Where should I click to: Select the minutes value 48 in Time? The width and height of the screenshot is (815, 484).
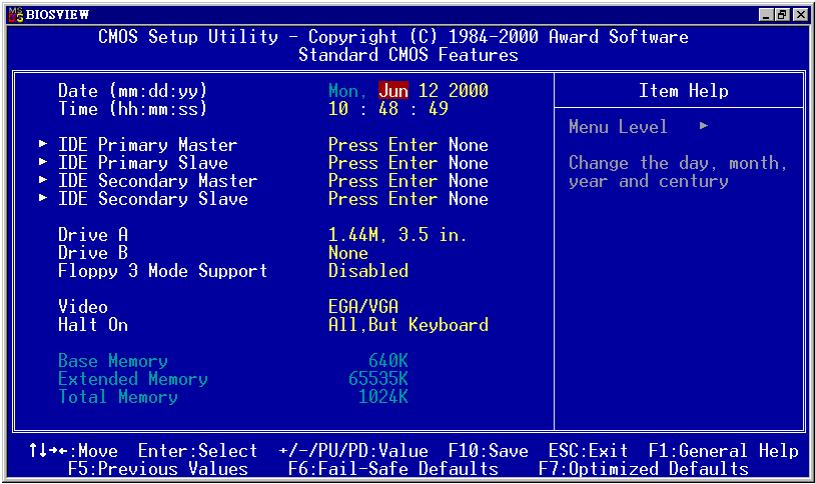[x=388, y=109]
